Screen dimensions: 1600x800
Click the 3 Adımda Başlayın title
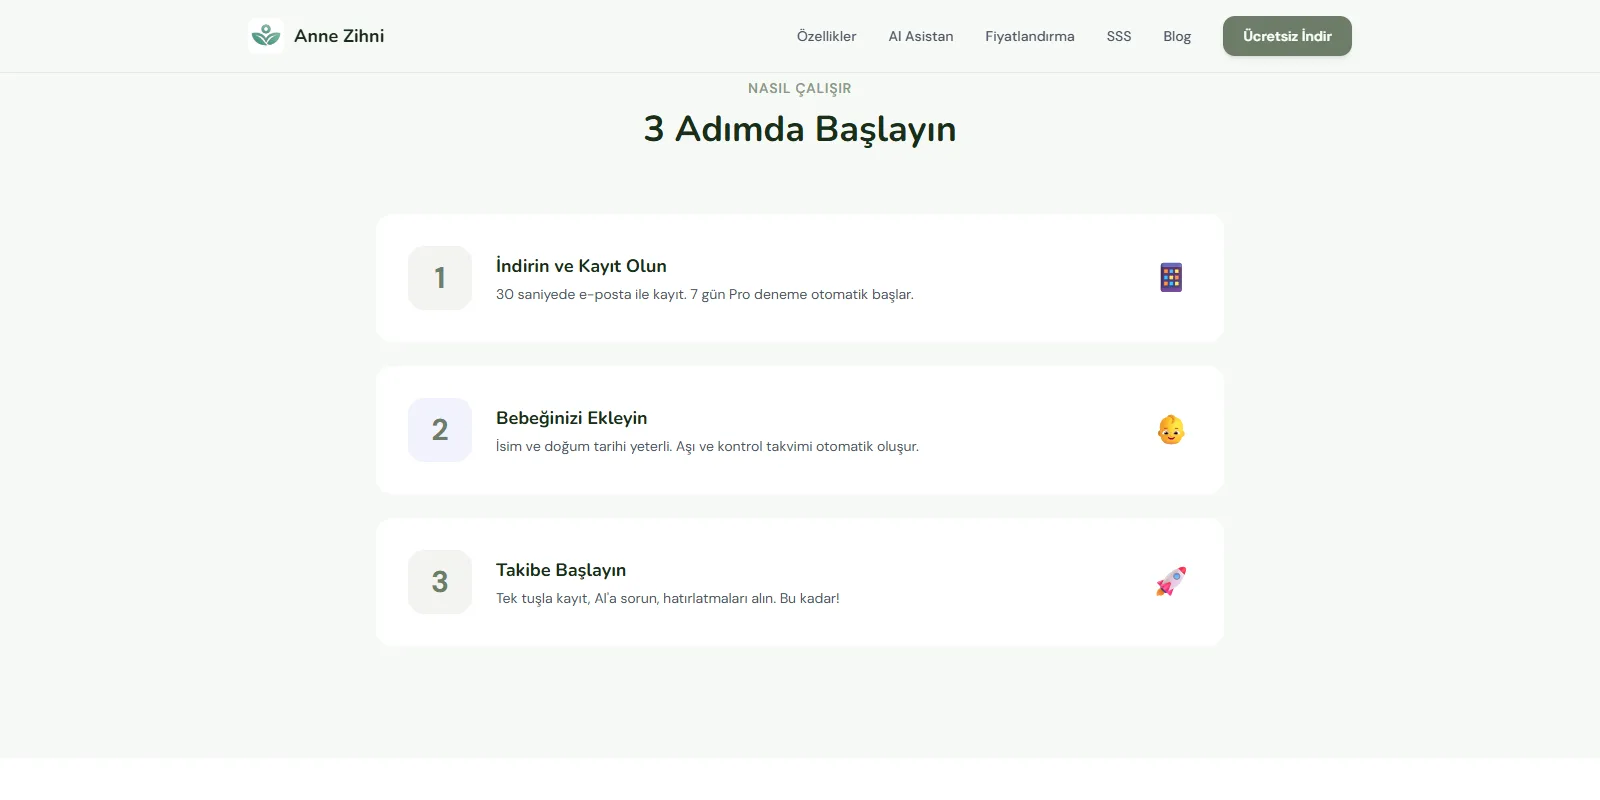click(x=800, y=129)
